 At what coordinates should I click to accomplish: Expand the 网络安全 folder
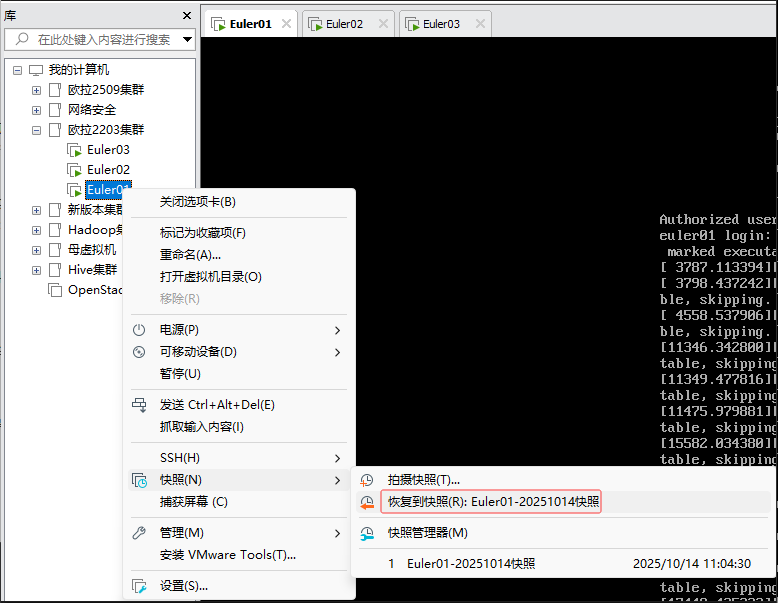click(36, 110)
